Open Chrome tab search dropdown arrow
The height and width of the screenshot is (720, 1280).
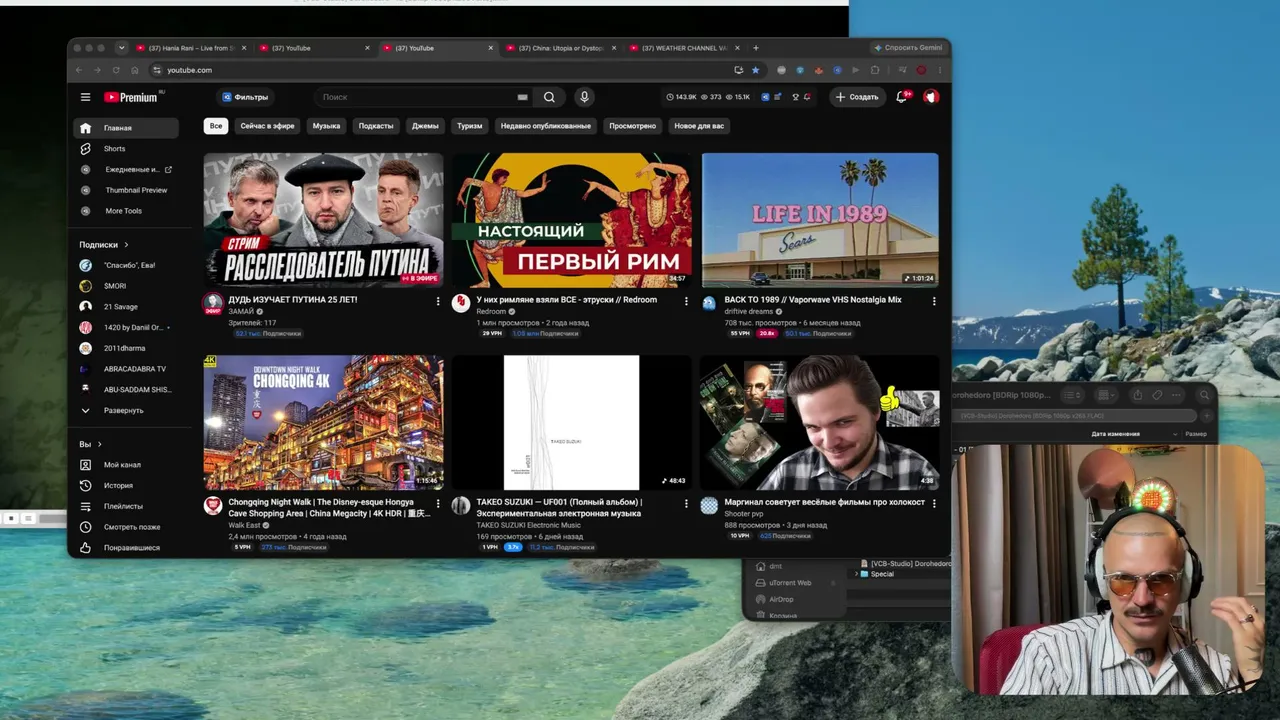pos(121,48)
